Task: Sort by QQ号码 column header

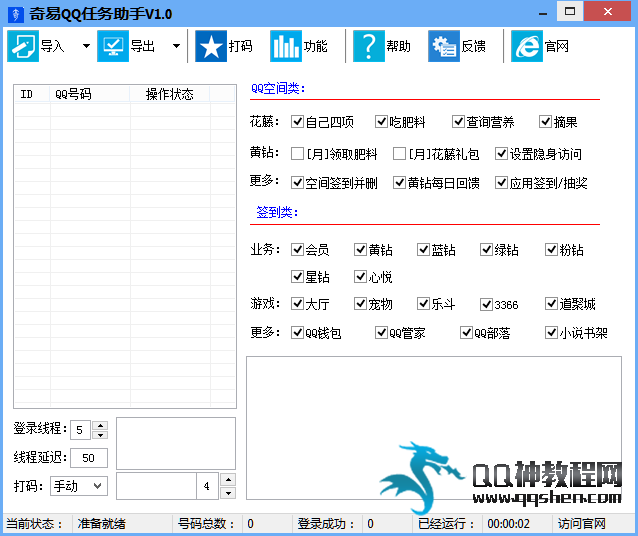Action: pyautogui.click(x=90, y=94)
